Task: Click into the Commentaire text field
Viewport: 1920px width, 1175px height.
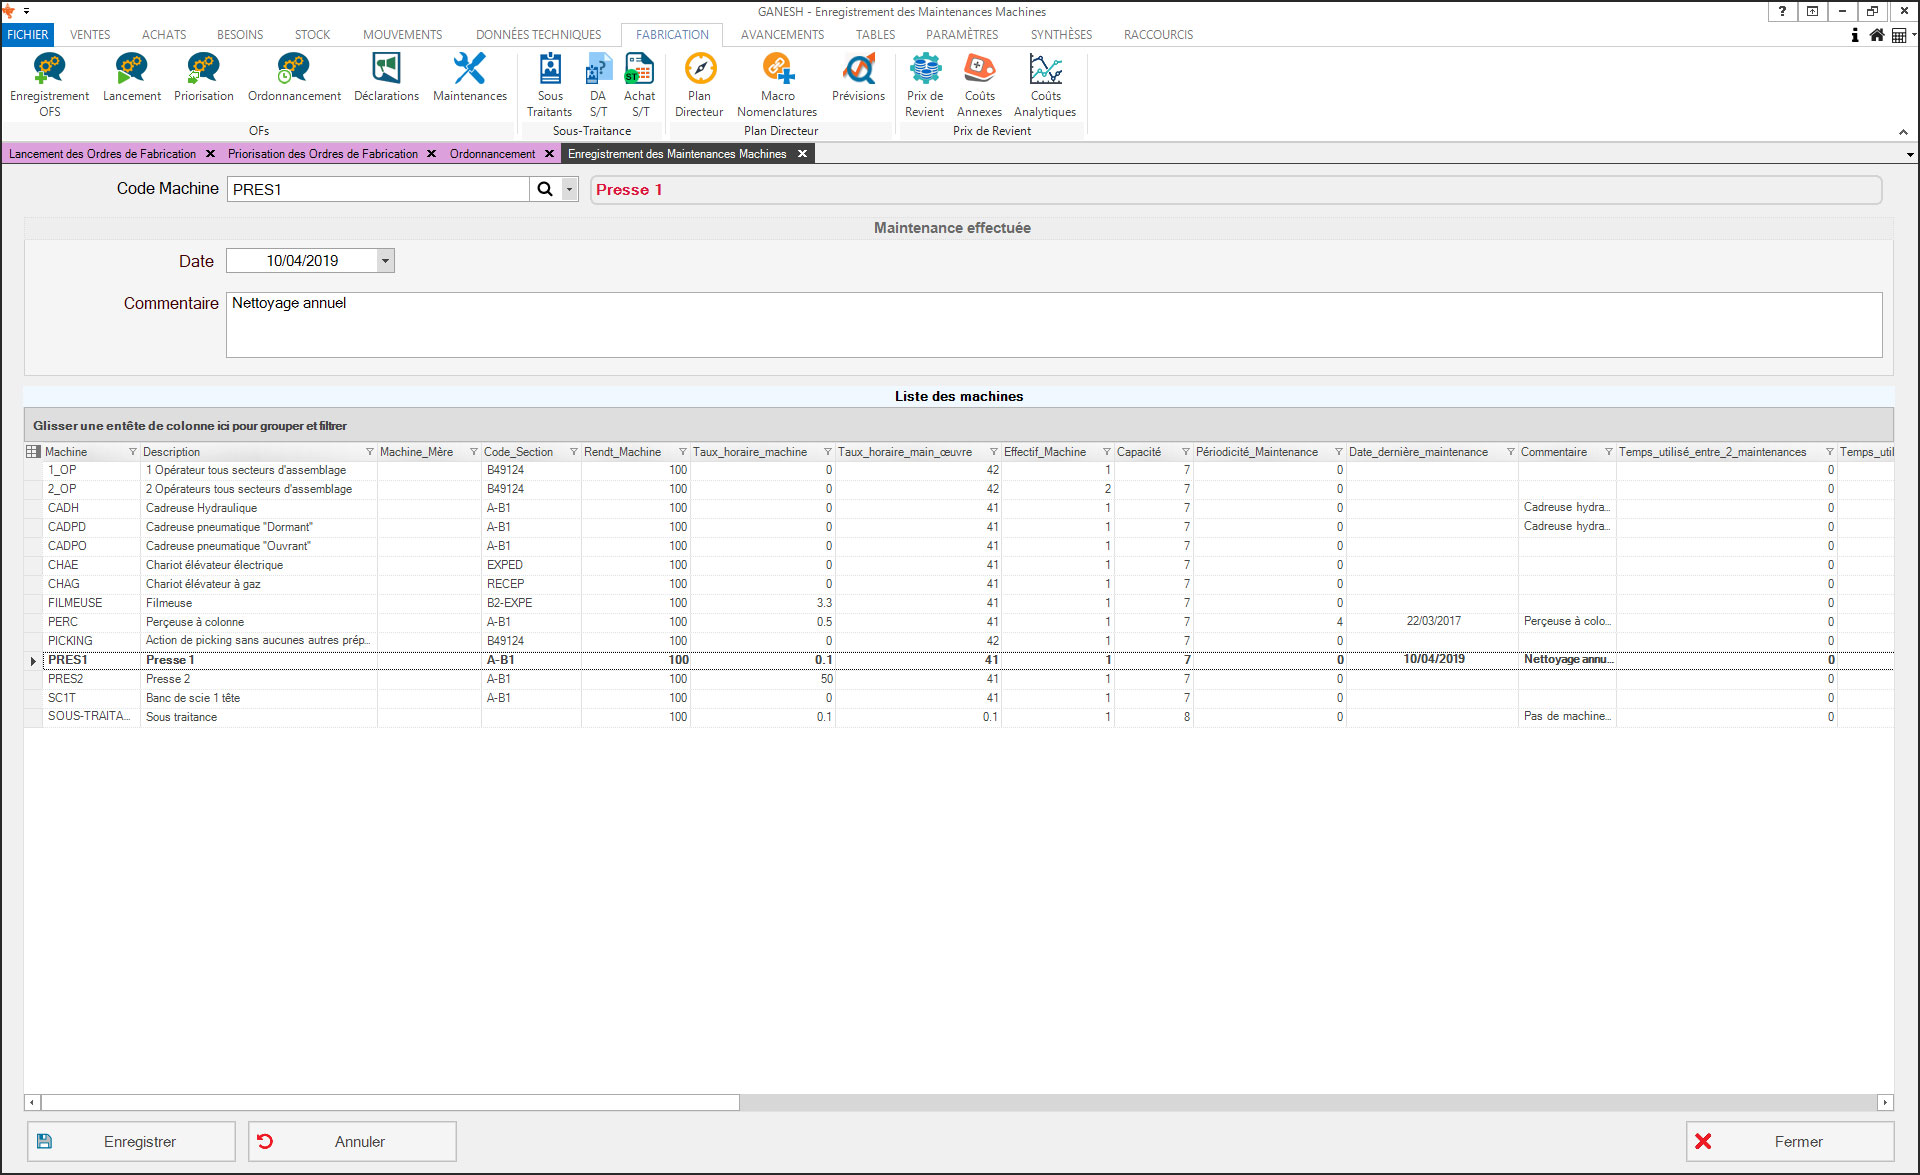Action: pos(1053,325)
